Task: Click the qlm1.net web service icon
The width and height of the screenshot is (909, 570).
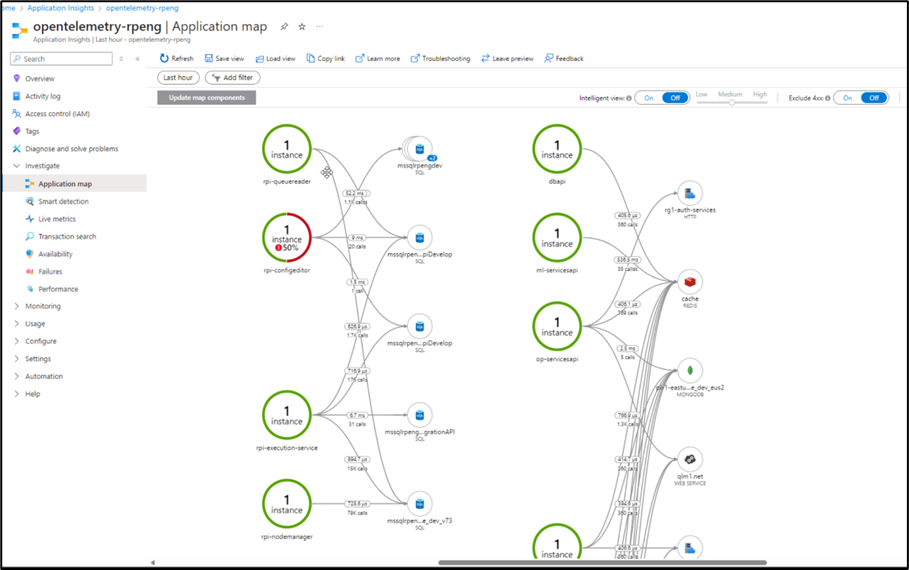Action: point(690,459)
